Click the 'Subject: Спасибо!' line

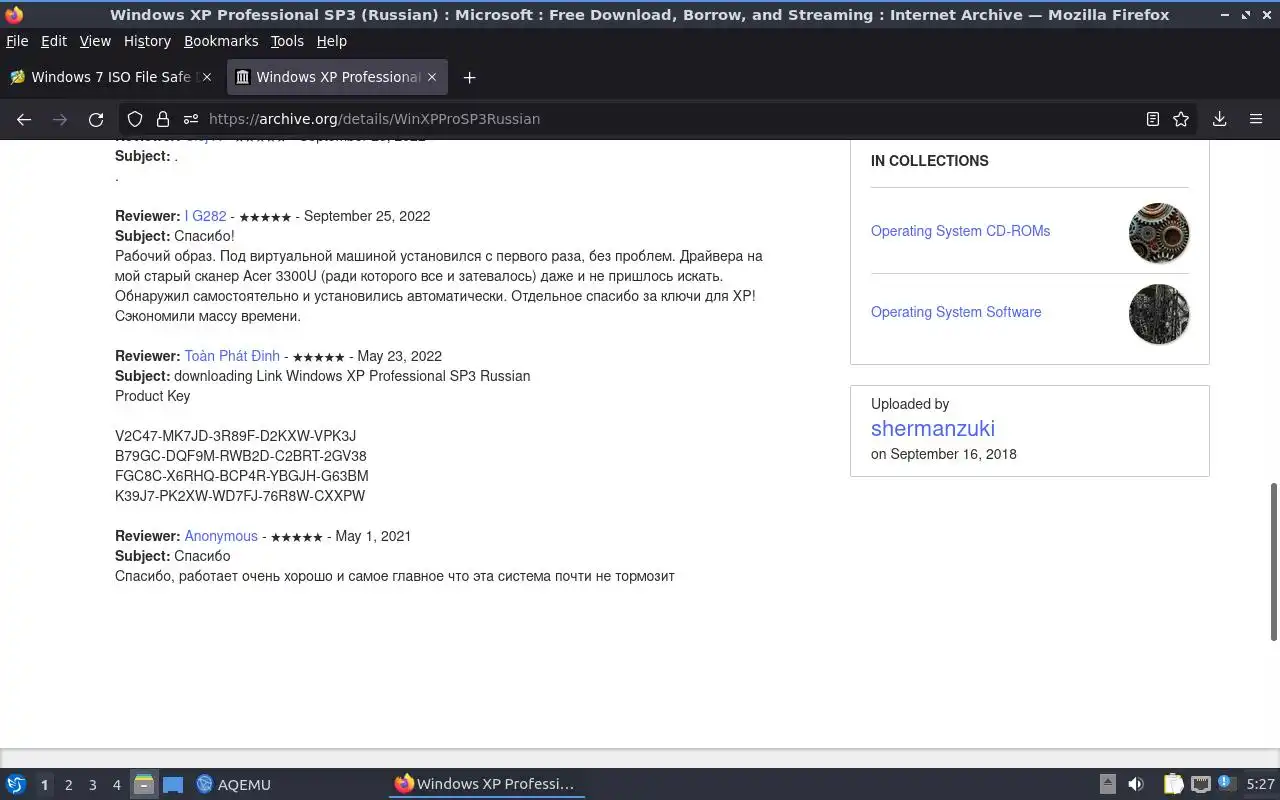175,236
